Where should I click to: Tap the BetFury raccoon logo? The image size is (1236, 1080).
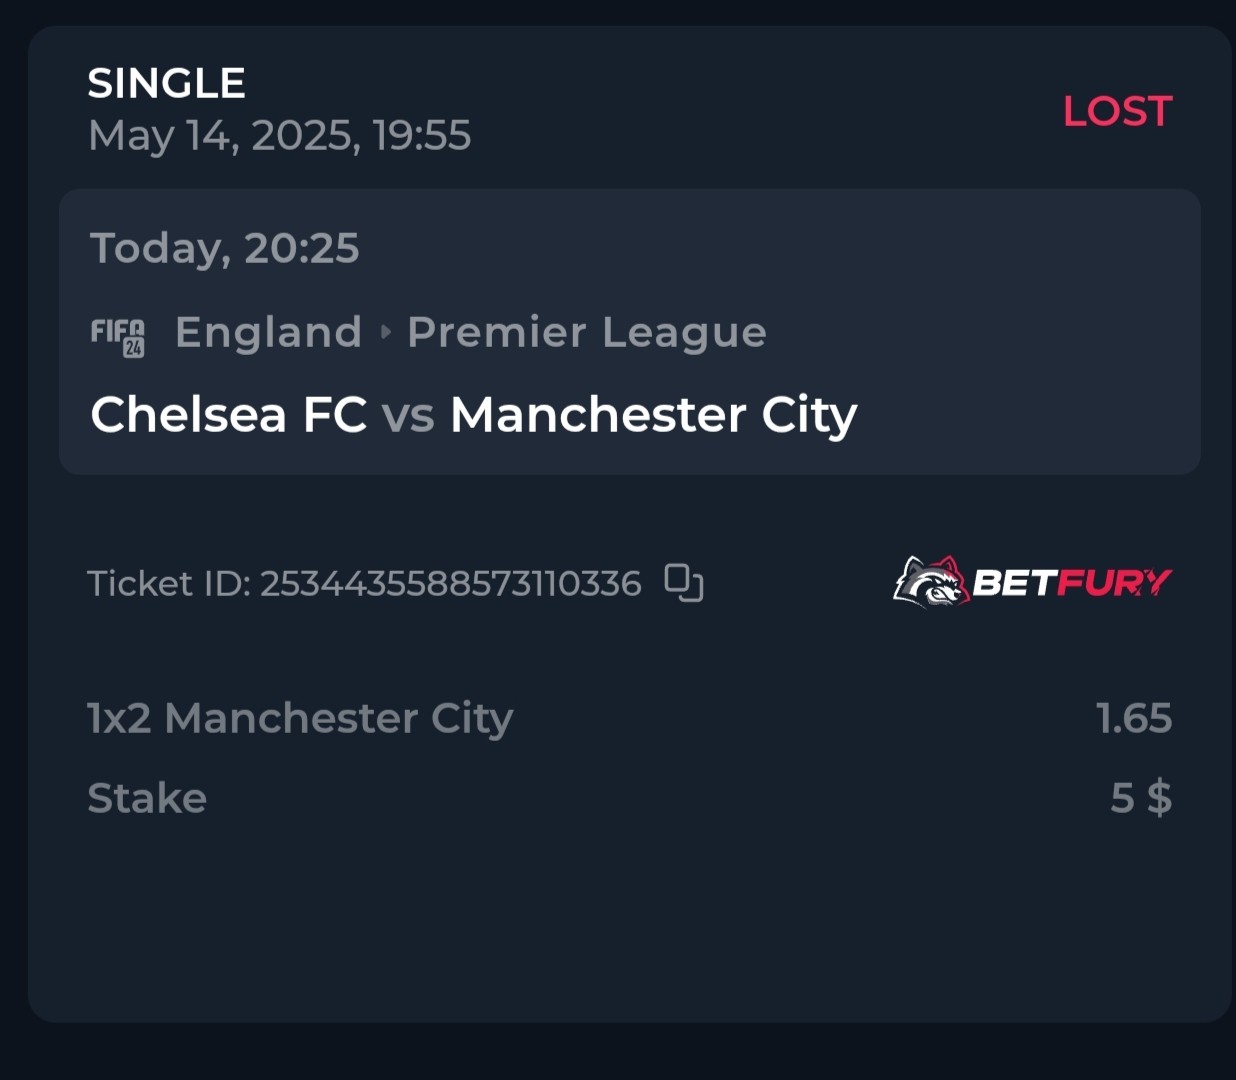pos(931,582)
